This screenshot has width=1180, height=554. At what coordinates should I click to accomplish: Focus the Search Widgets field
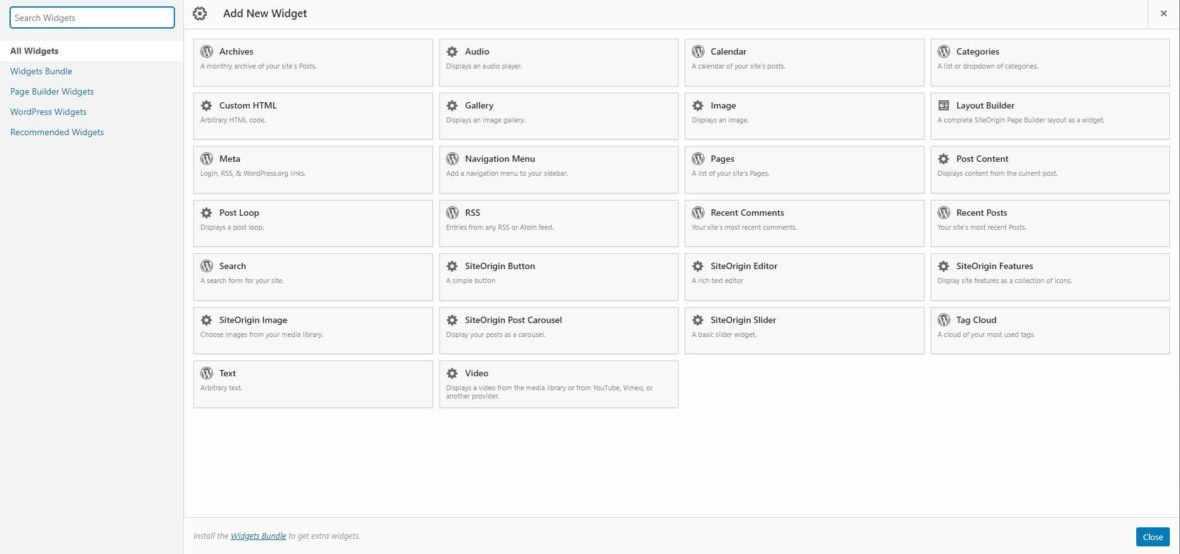coord(92,17)
